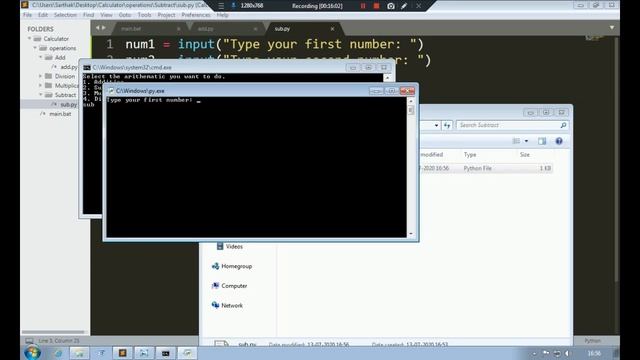Refresh the Explorer folder view
This screenshot has width=640, height=360.
click(x=447, y=125)
